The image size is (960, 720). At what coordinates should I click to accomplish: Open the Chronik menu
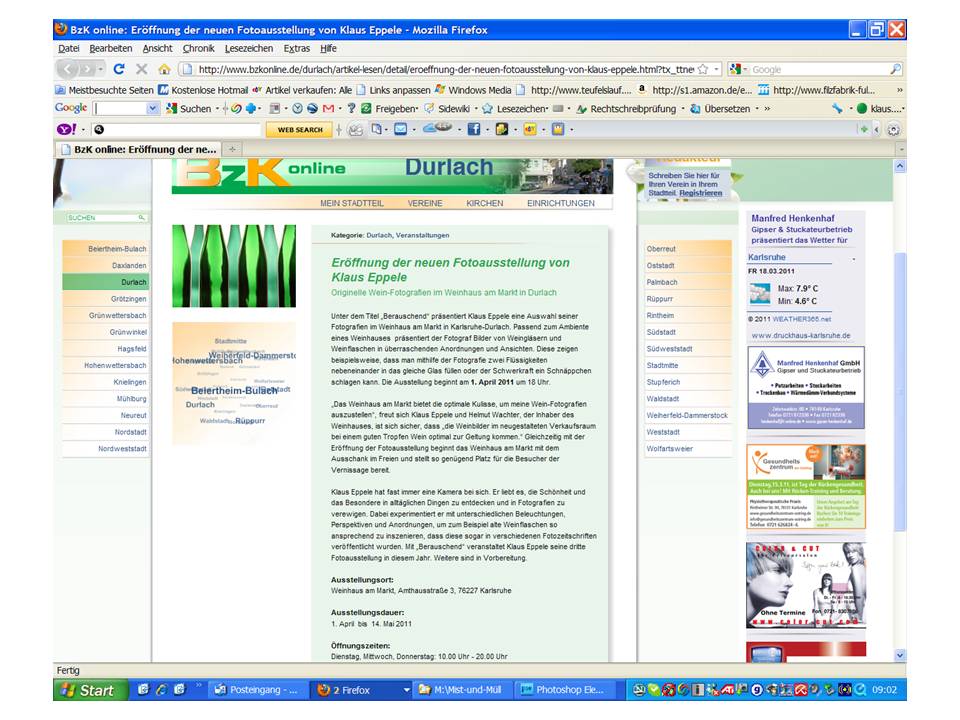coord(198,48)
